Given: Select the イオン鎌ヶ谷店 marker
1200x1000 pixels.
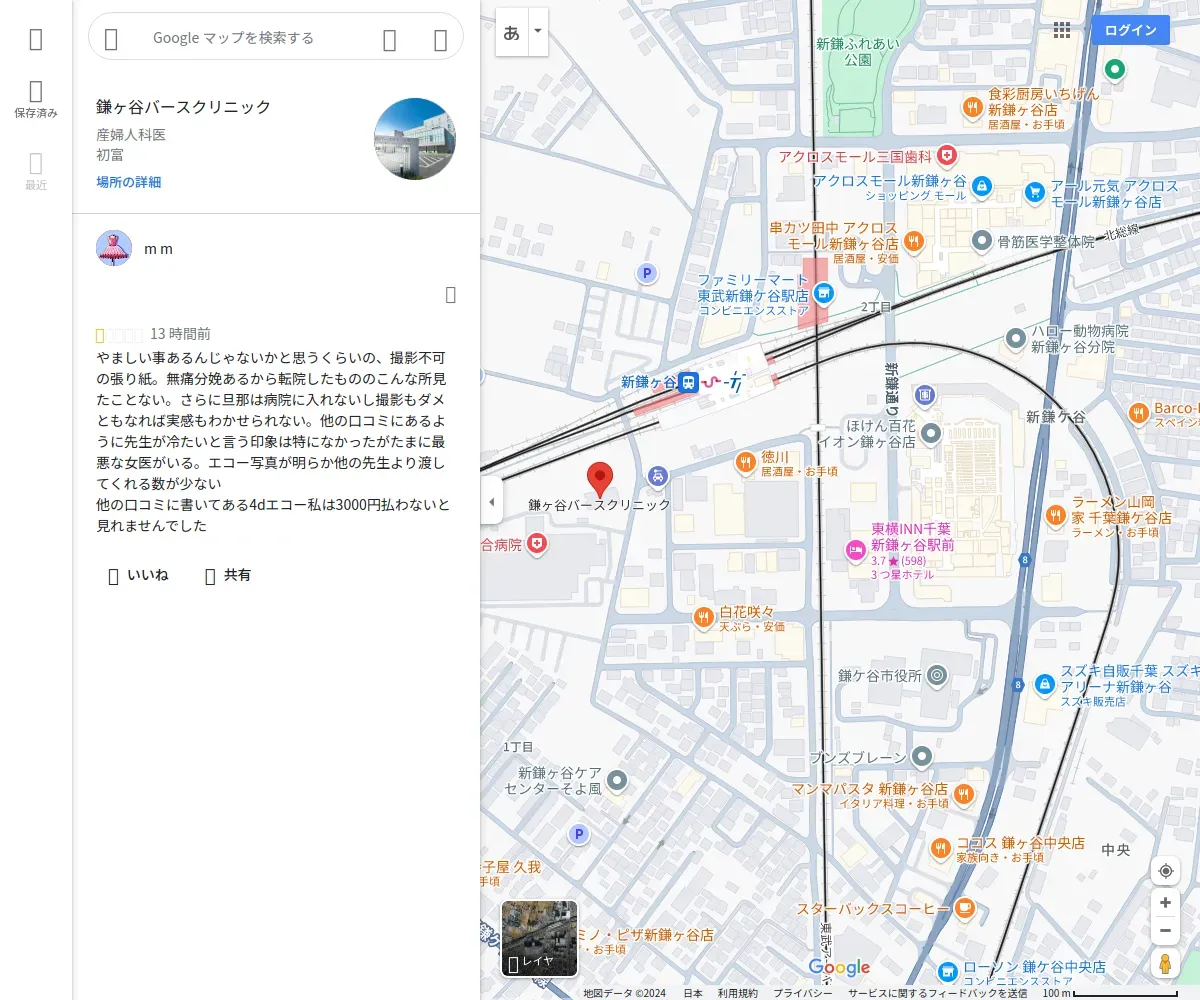Looking at the screenshot, I should point(931,433).
